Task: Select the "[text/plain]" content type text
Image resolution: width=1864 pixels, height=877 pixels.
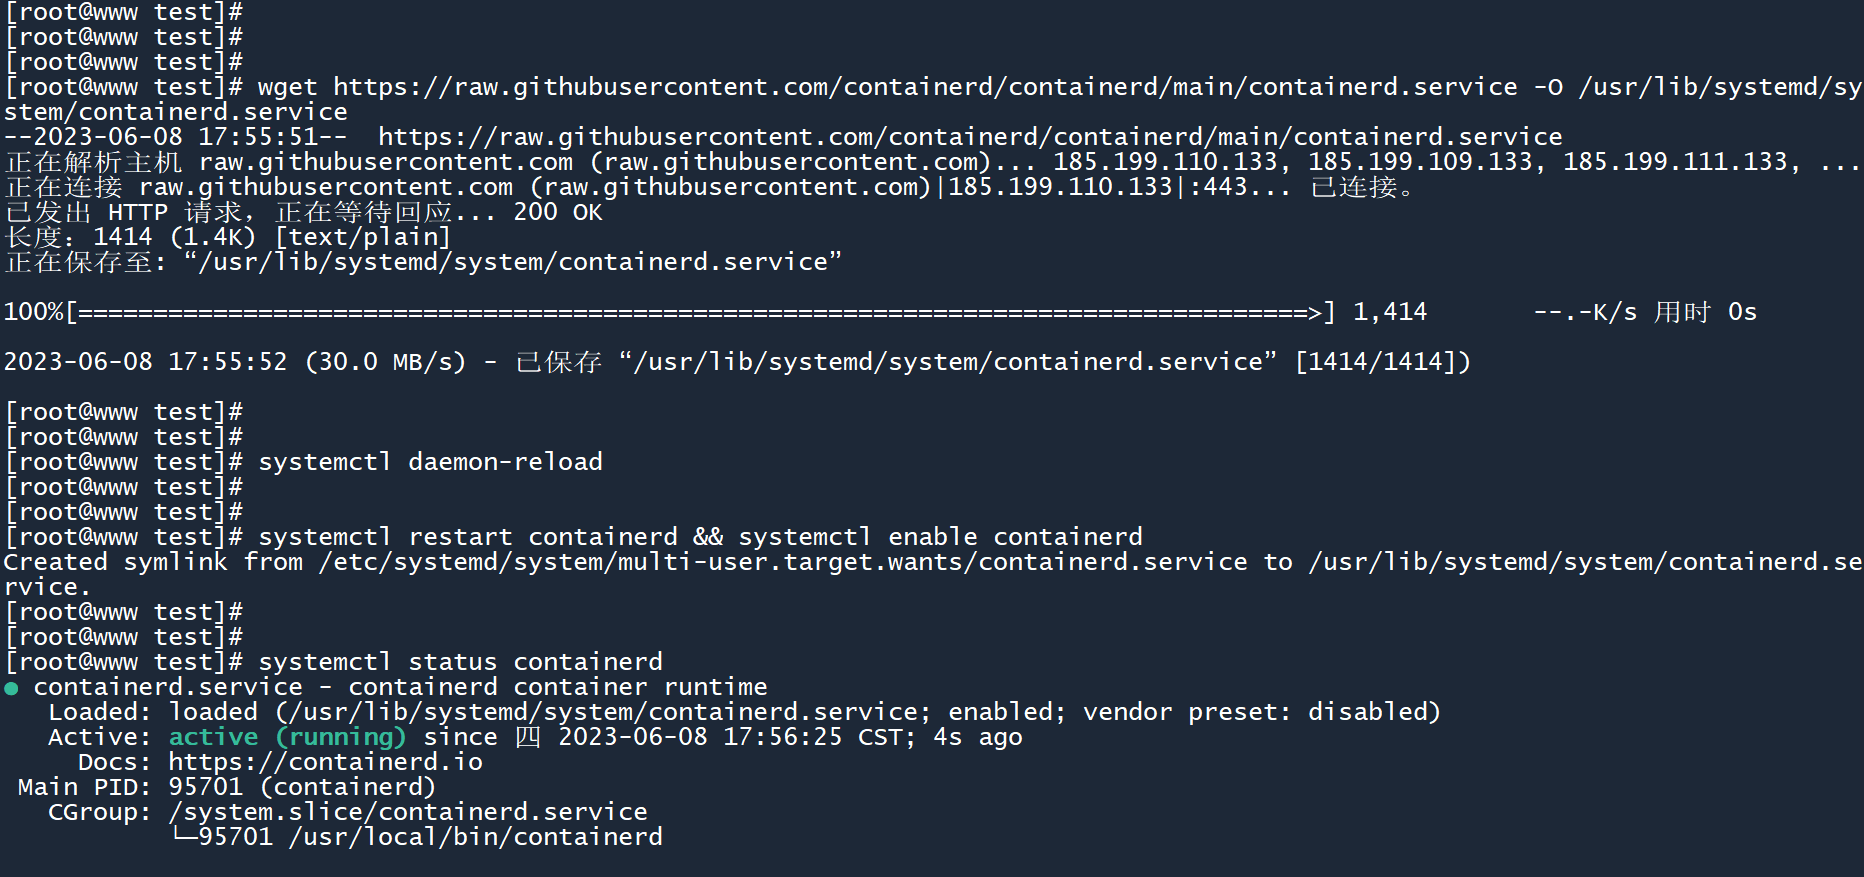Action: (362, 237)
